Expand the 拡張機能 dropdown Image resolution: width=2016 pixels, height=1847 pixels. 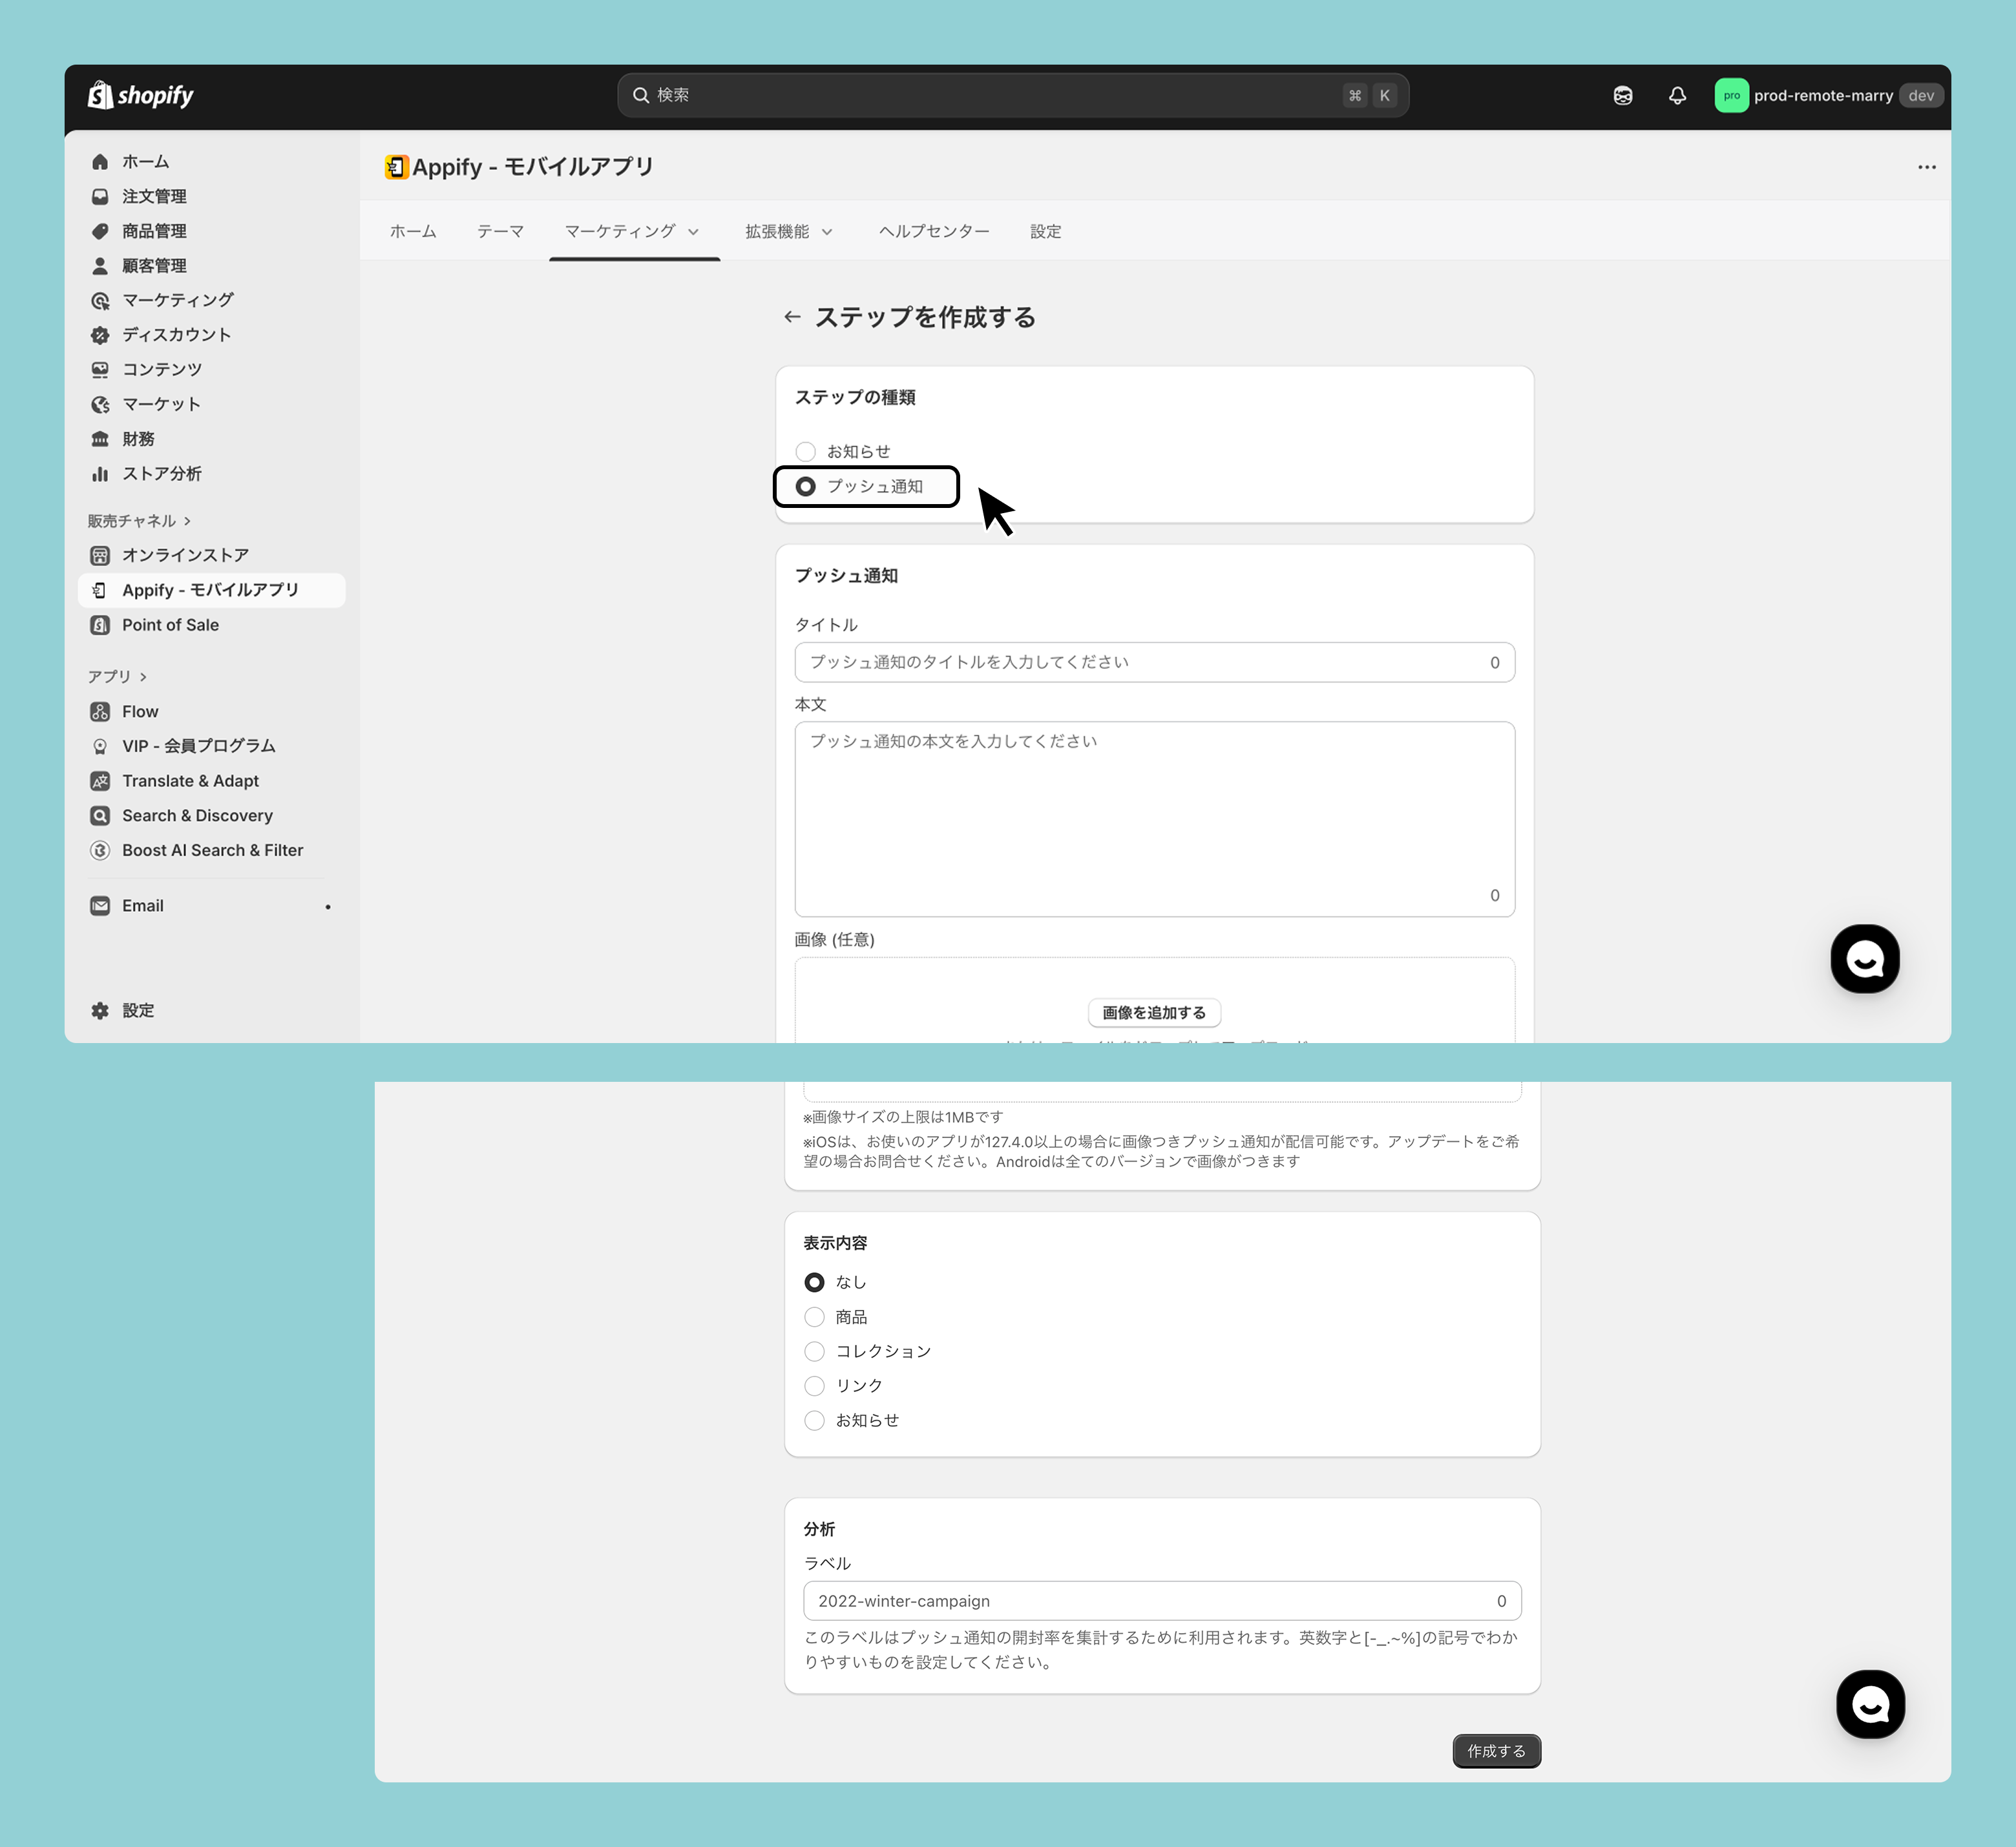(x=788, y=232)
